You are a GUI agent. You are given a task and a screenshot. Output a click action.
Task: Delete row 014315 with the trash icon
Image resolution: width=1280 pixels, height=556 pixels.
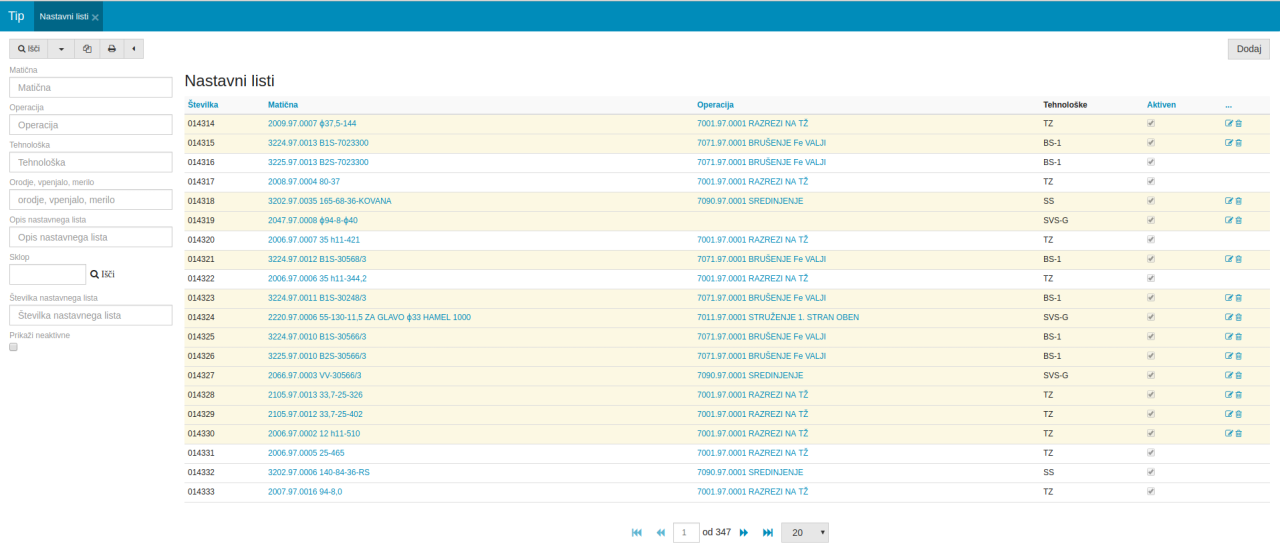coord(1239,143)
